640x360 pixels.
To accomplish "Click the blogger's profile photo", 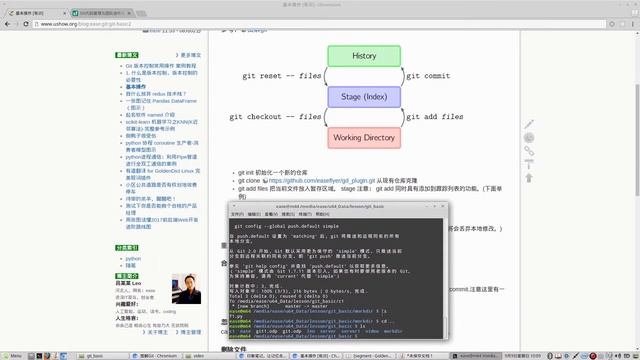I will click(187, 289).
